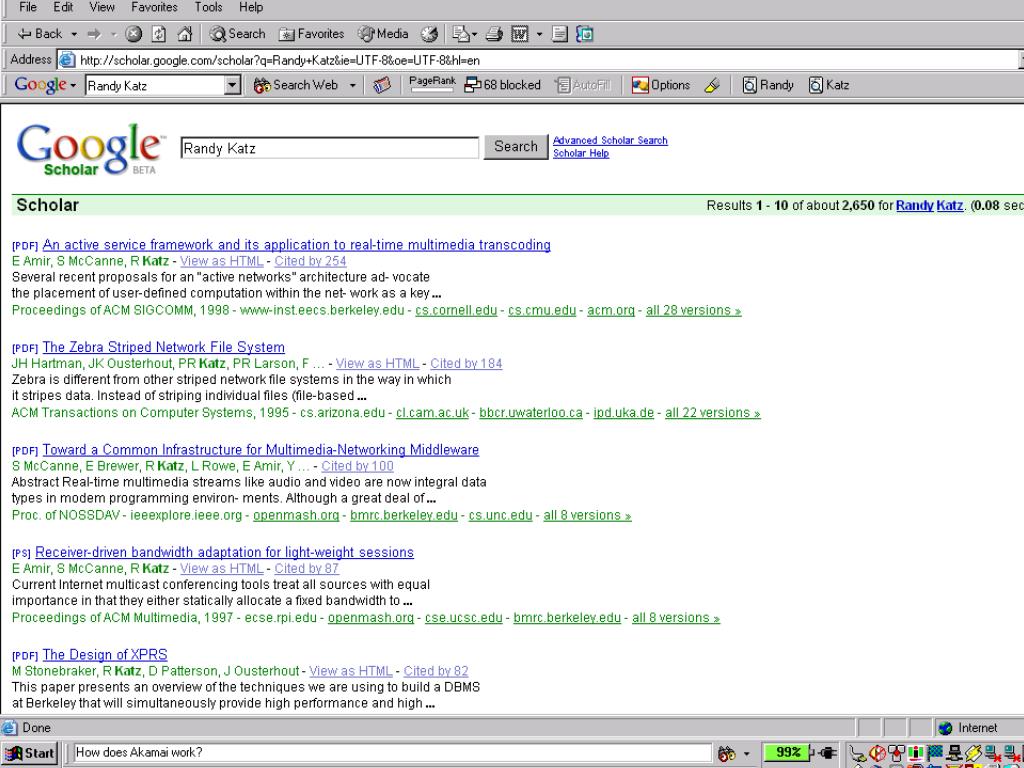Click the binoculars search icon on the taskbar
Screen dimensions: 1024x768
pyautogui.click(x=726, y=752)
